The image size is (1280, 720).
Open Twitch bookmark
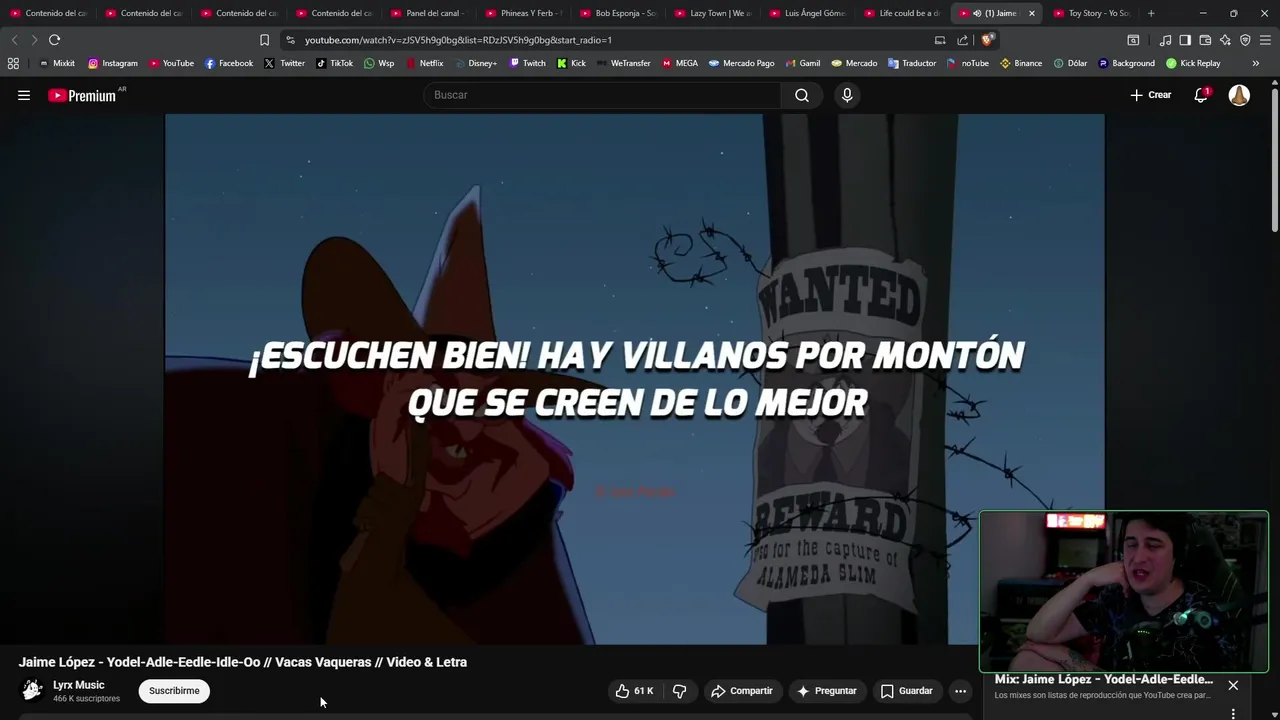tap(527, 63)
